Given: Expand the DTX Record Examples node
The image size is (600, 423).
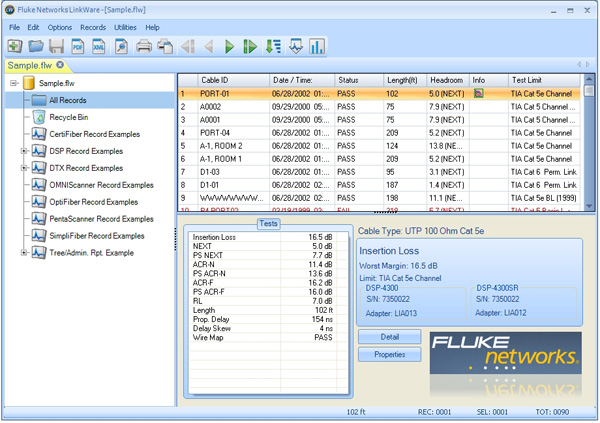Looking at the screenshot, I should tap(24, 168).
